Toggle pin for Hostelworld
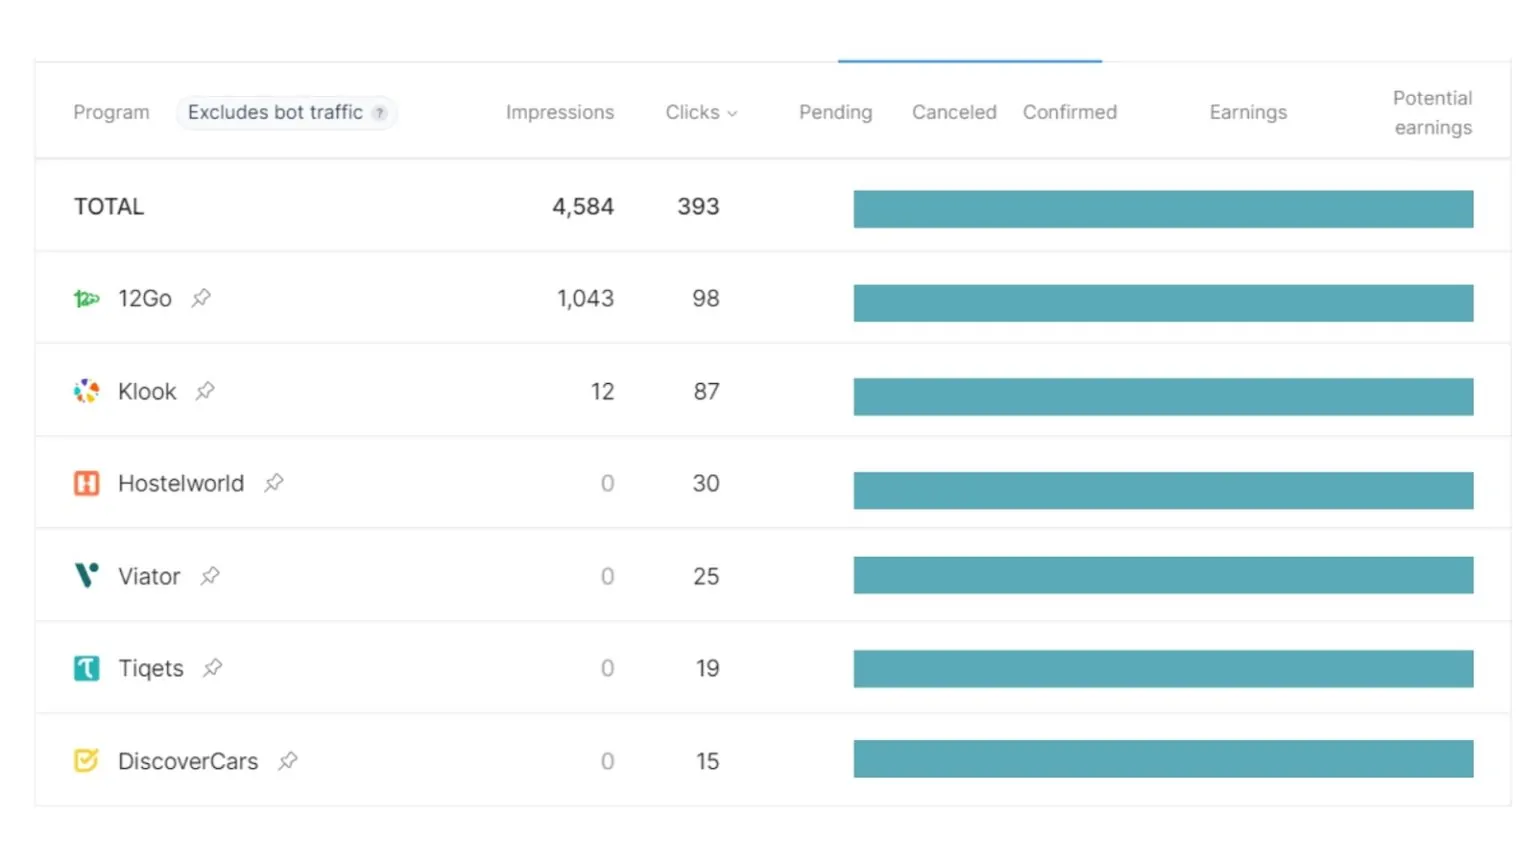 pos(273,483)
